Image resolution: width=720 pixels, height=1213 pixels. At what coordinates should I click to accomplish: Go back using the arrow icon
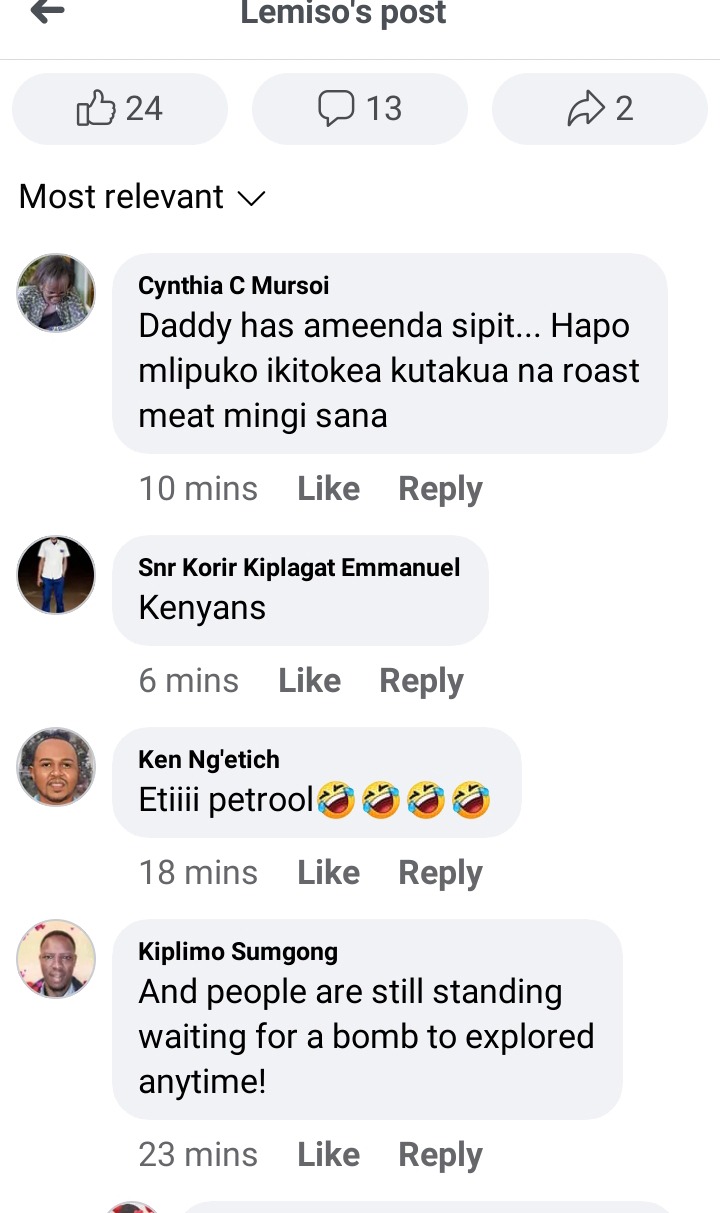pos(48,12)
